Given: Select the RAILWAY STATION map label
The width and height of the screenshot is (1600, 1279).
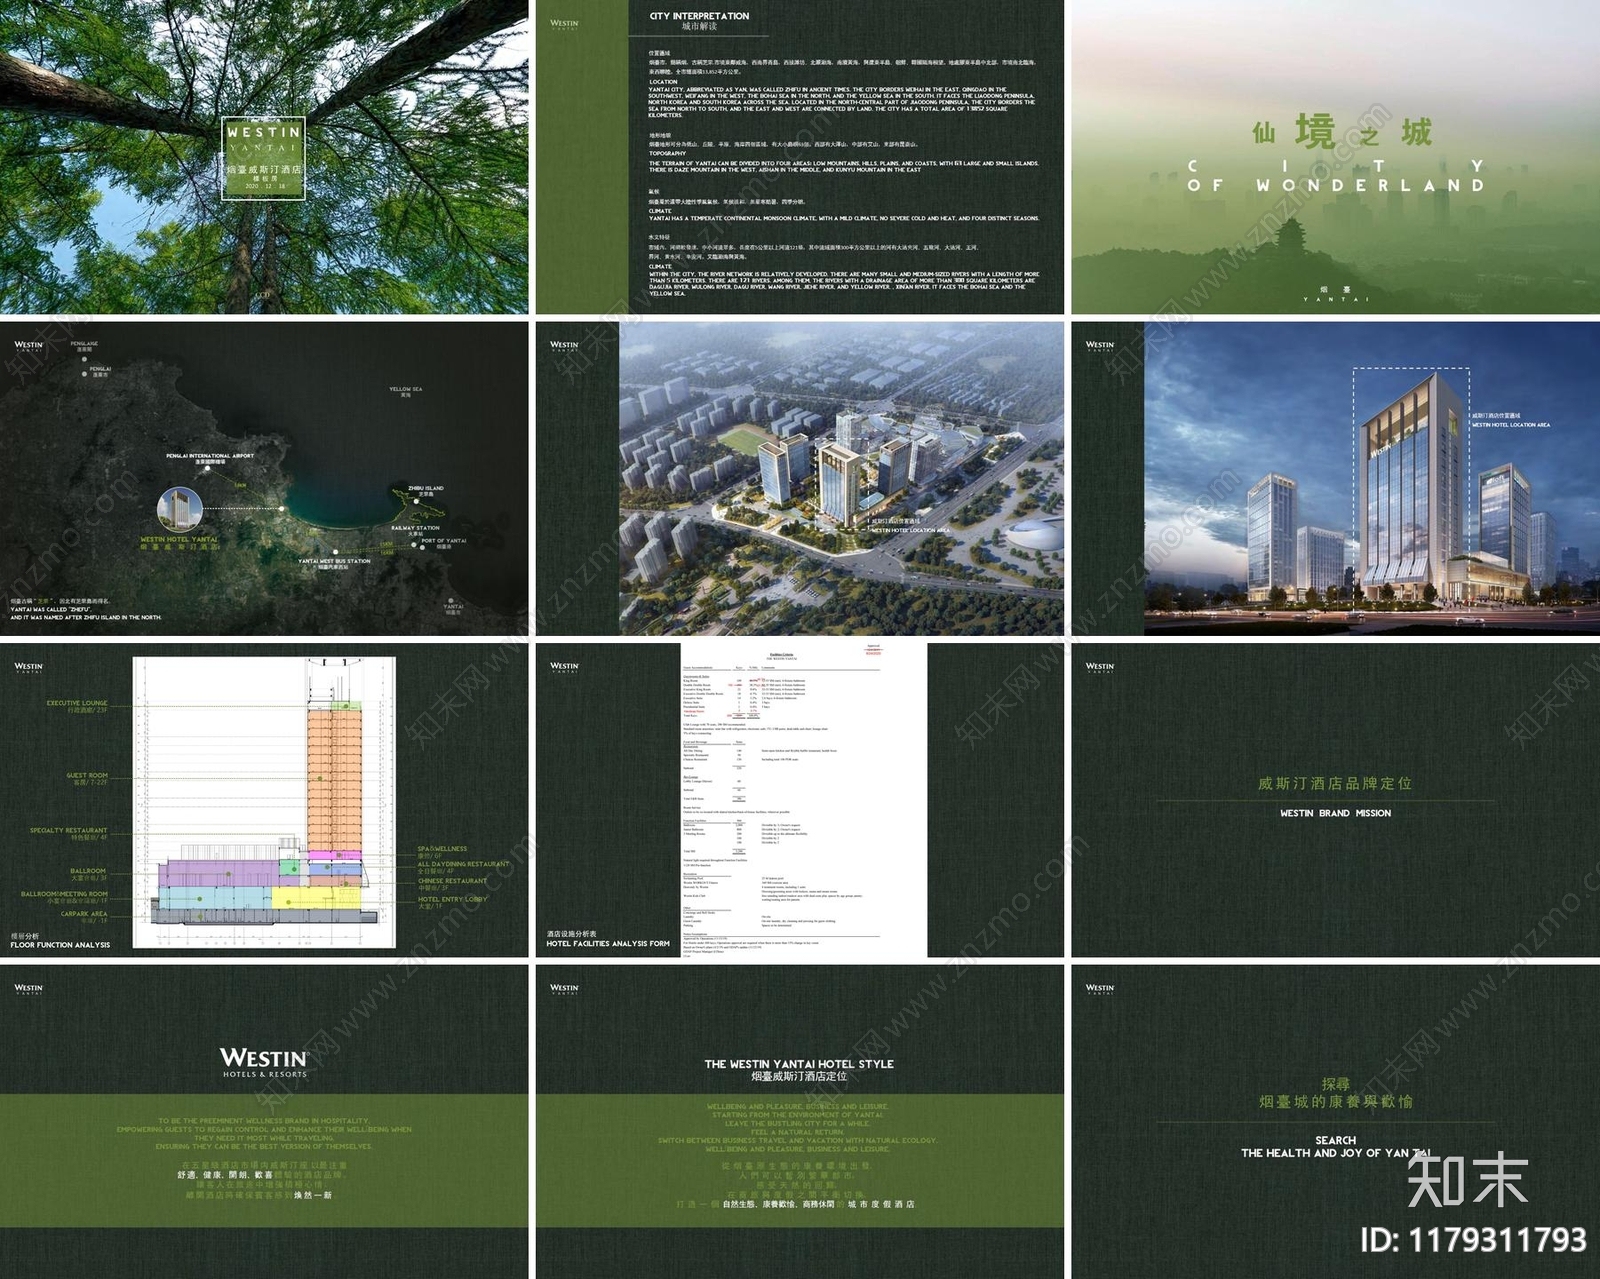Looking at the screenshot, I should 415,528.
